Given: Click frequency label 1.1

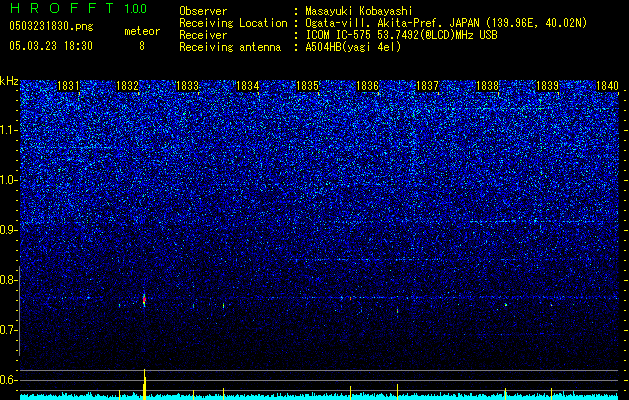Looking at the screenshot, I should [9, 130].
